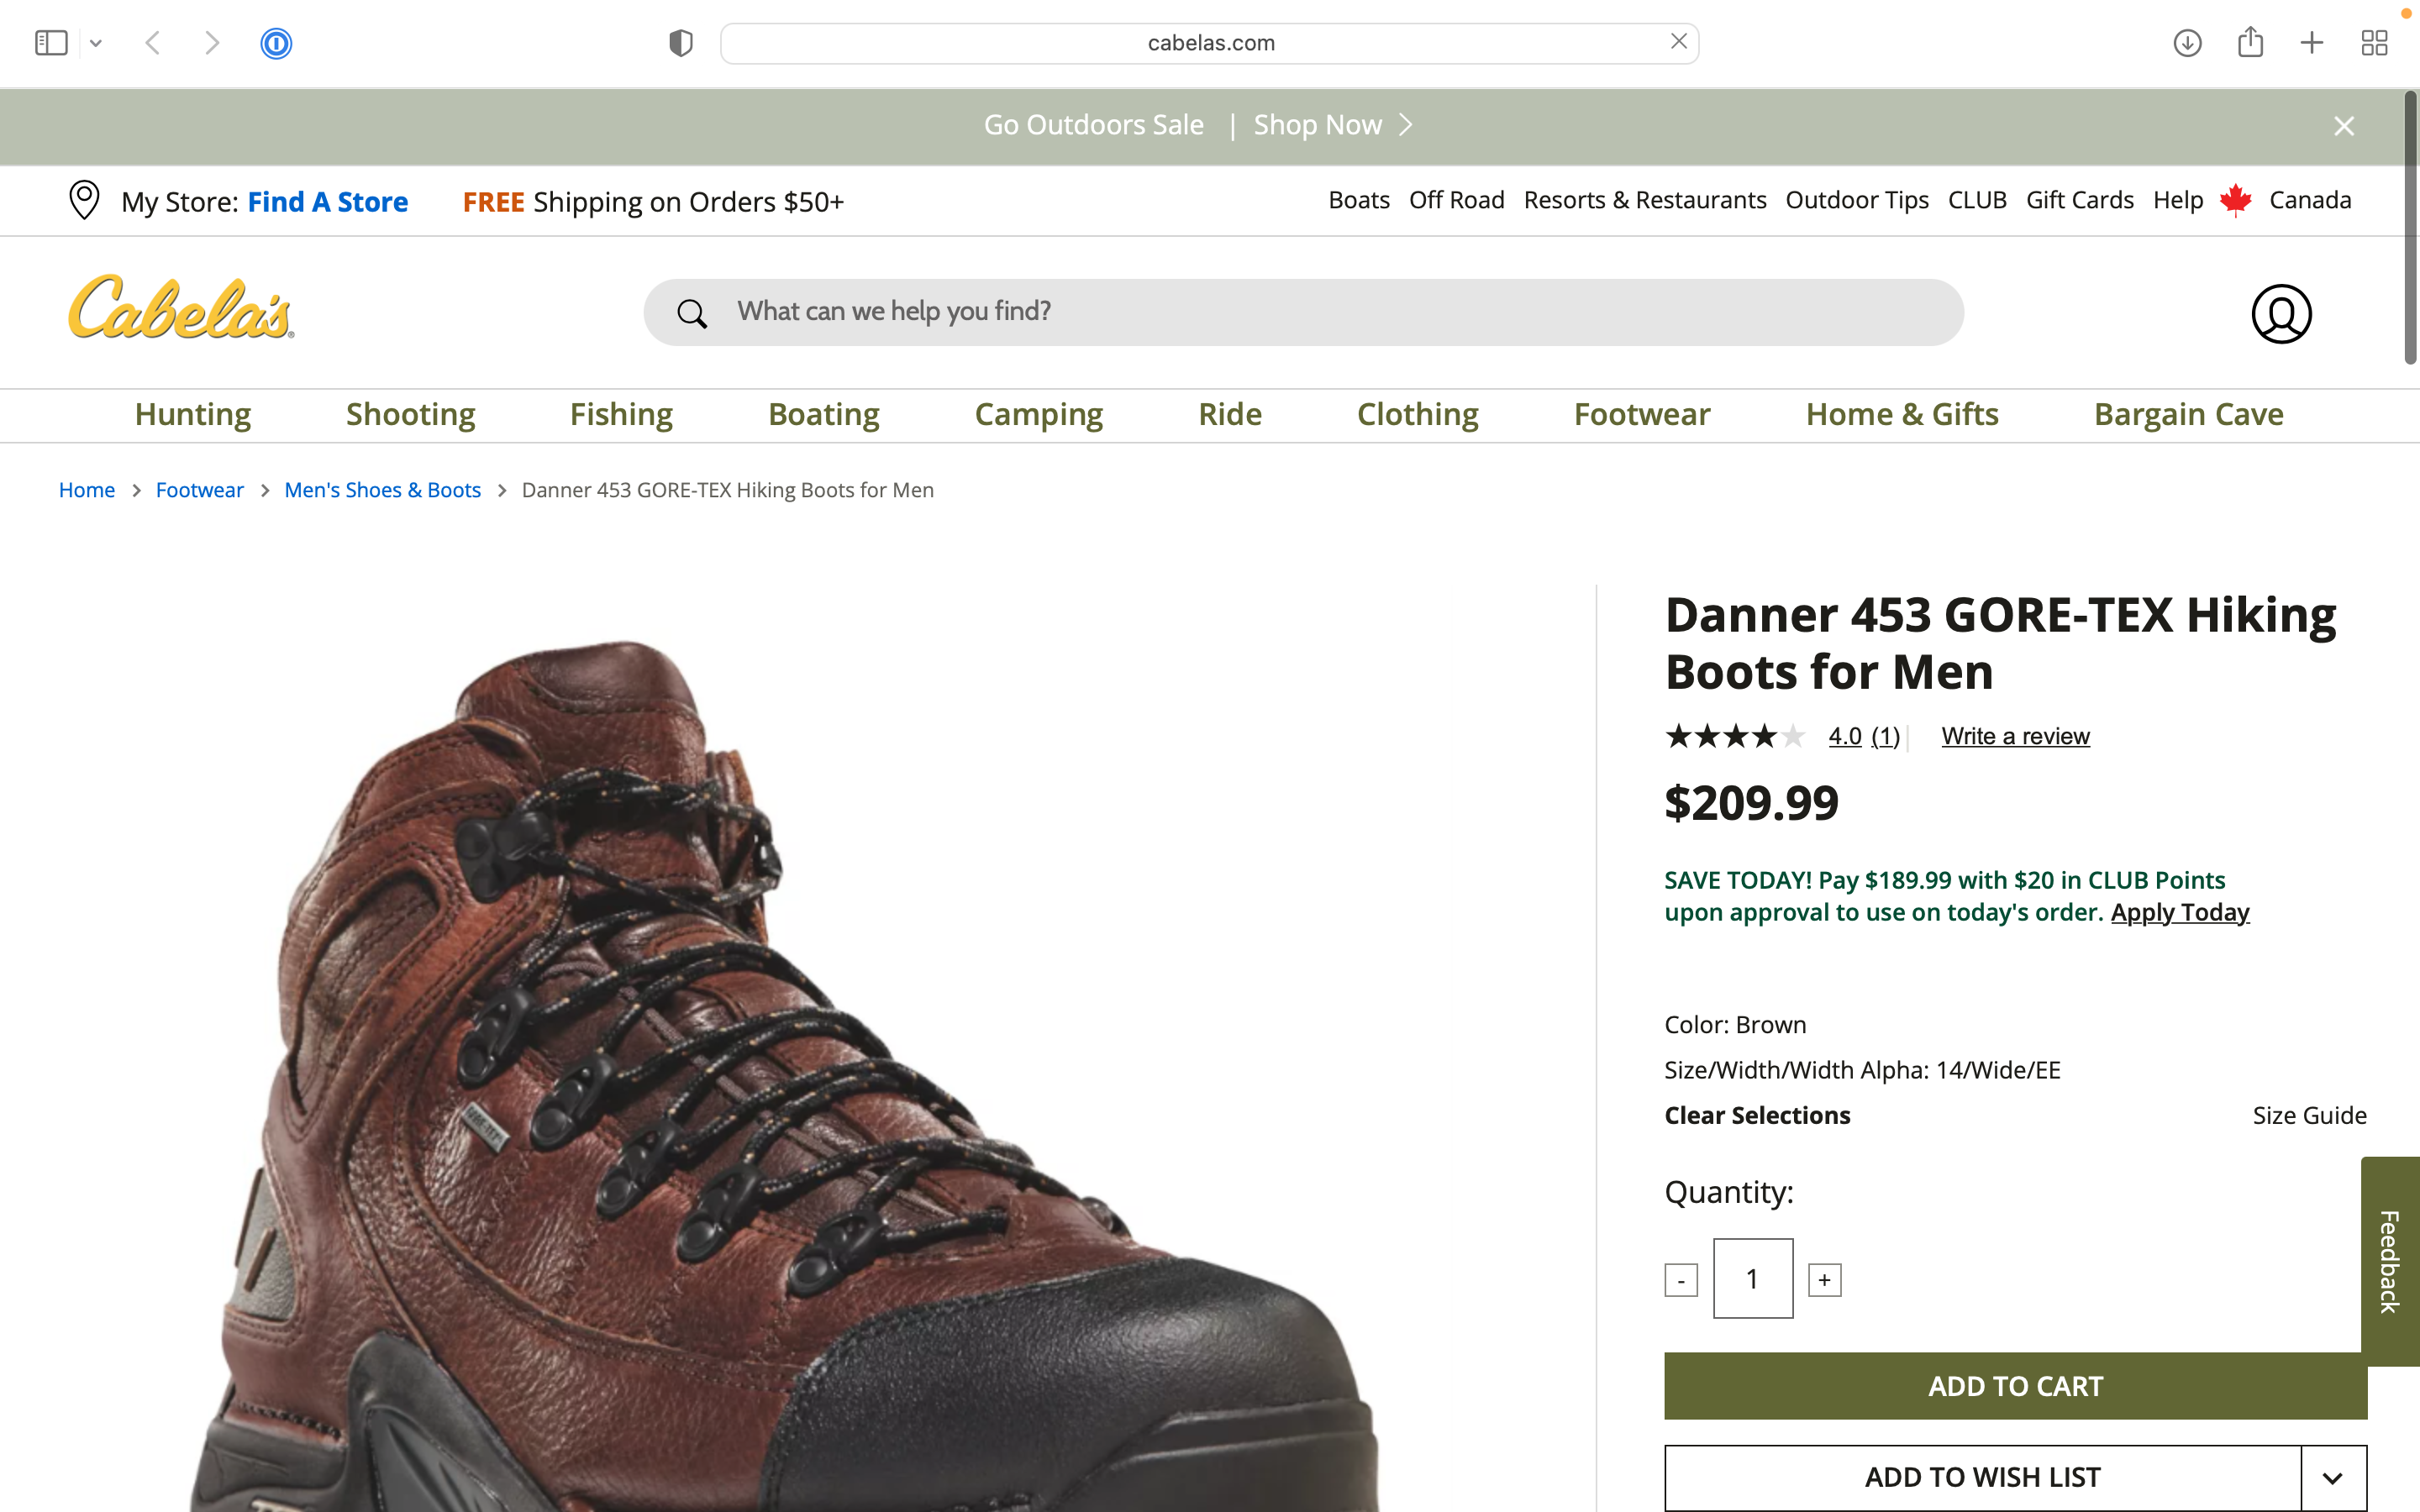Open the Fishing menu
This screenshot has width=2420, height=1512.
click(621, 414)
